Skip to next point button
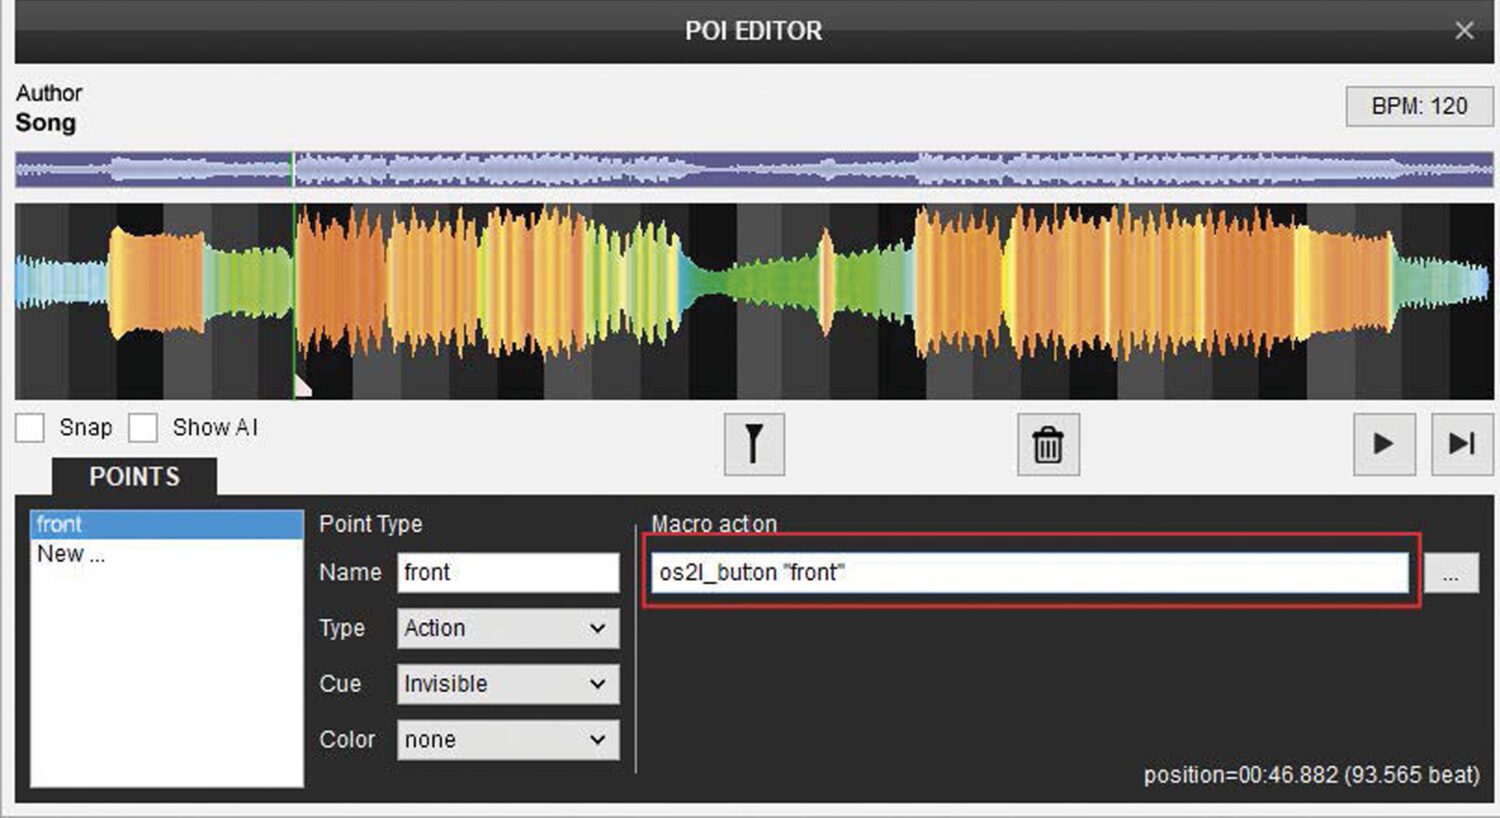This screenshot has height=818, width=1500. [x=1462, y=444]
